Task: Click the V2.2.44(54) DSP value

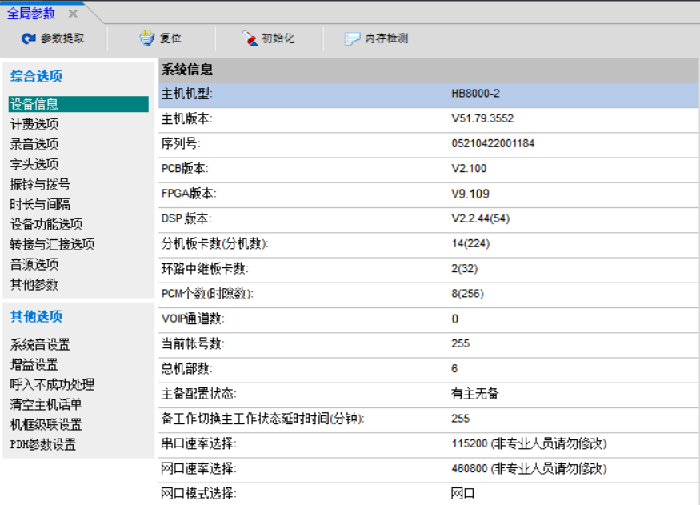Action: coord(481,218)
